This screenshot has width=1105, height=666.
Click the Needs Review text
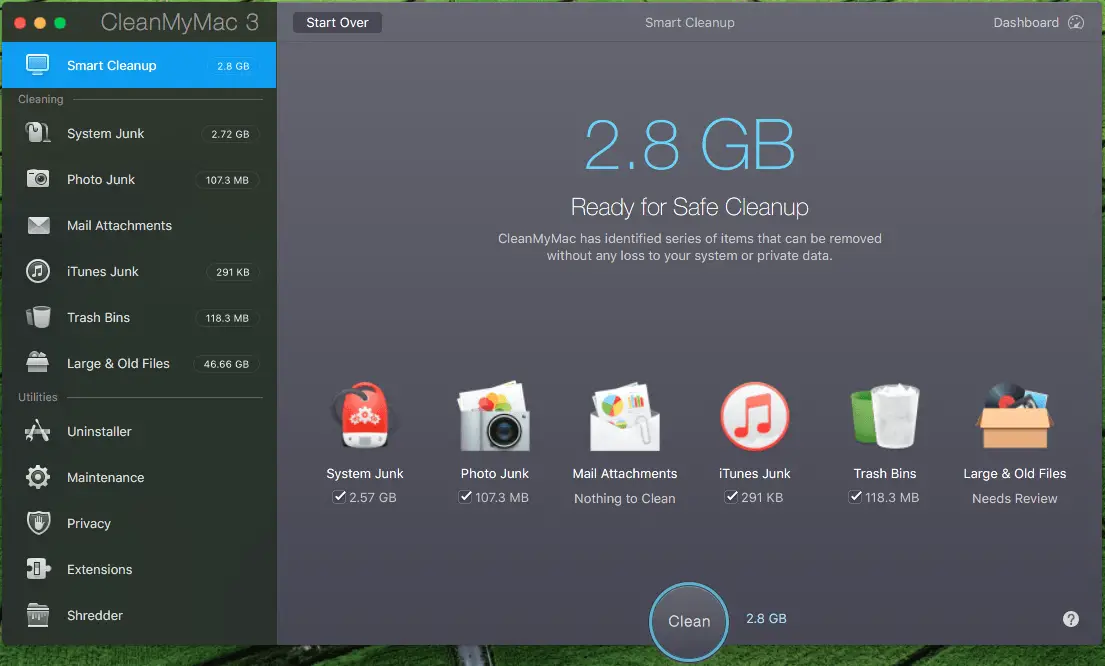click(1014, 498)
